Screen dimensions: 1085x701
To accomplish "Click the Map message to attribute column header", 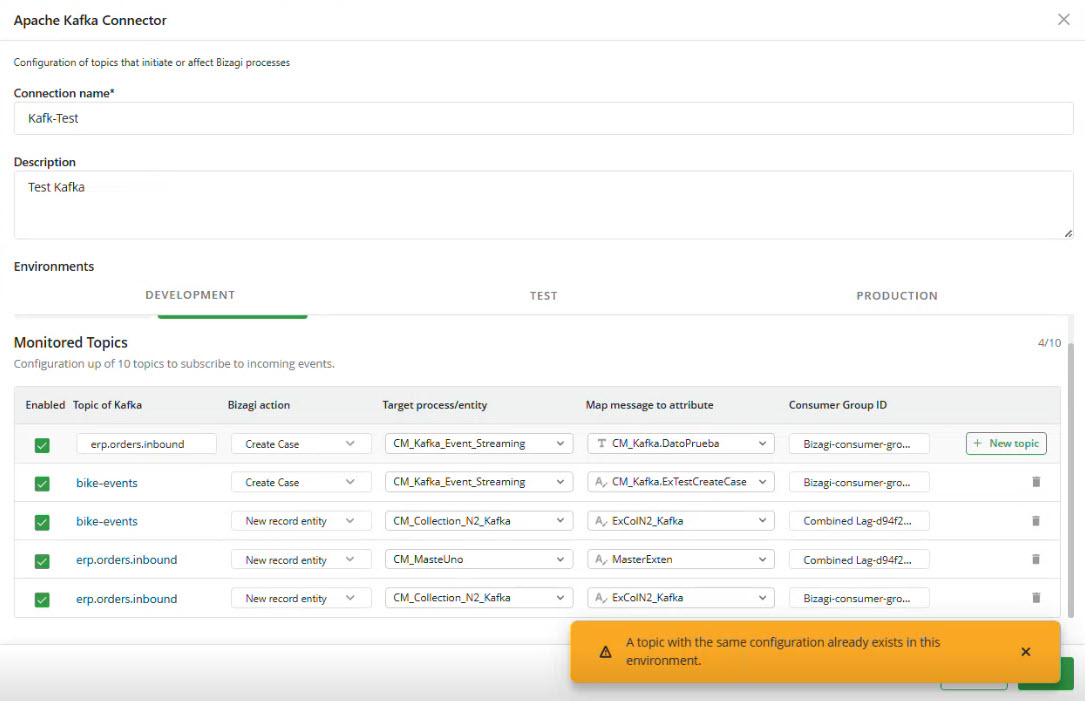I will [x=649, y=405].
